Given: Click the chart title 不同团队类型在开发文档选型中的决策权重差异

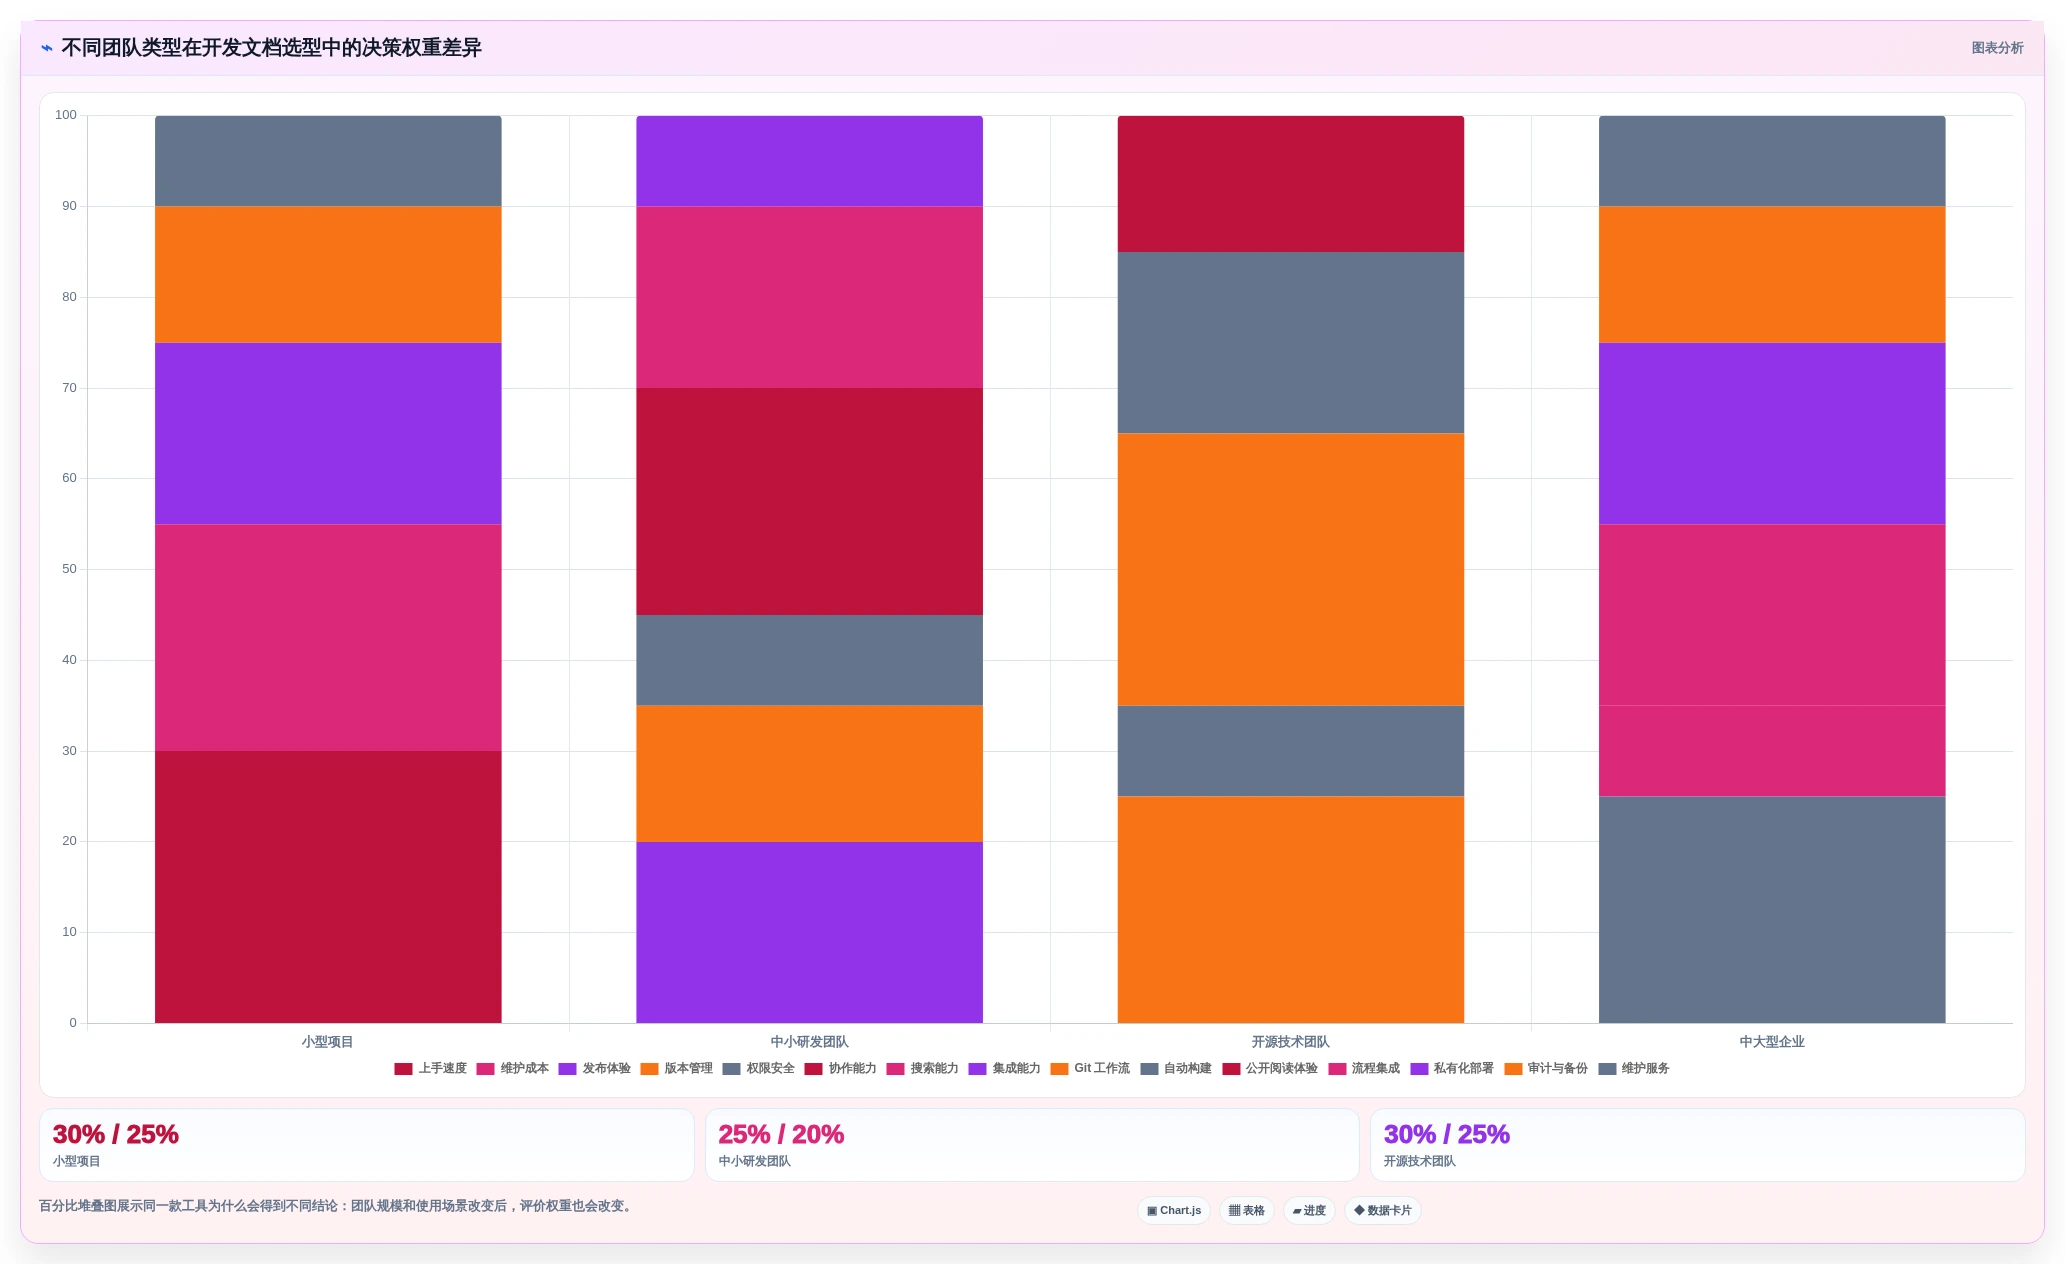Looking at the screenshot, I should coord(271,48).
